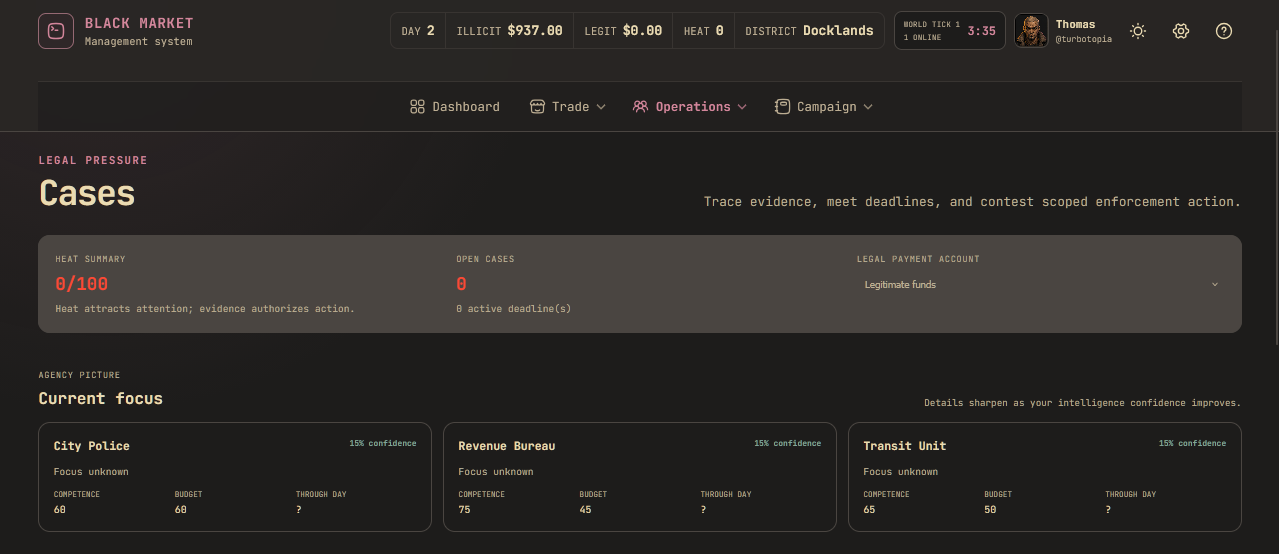1279x554 pixels.
Task: Click the BLACK MARKET title text
Action: coord(139,23)
